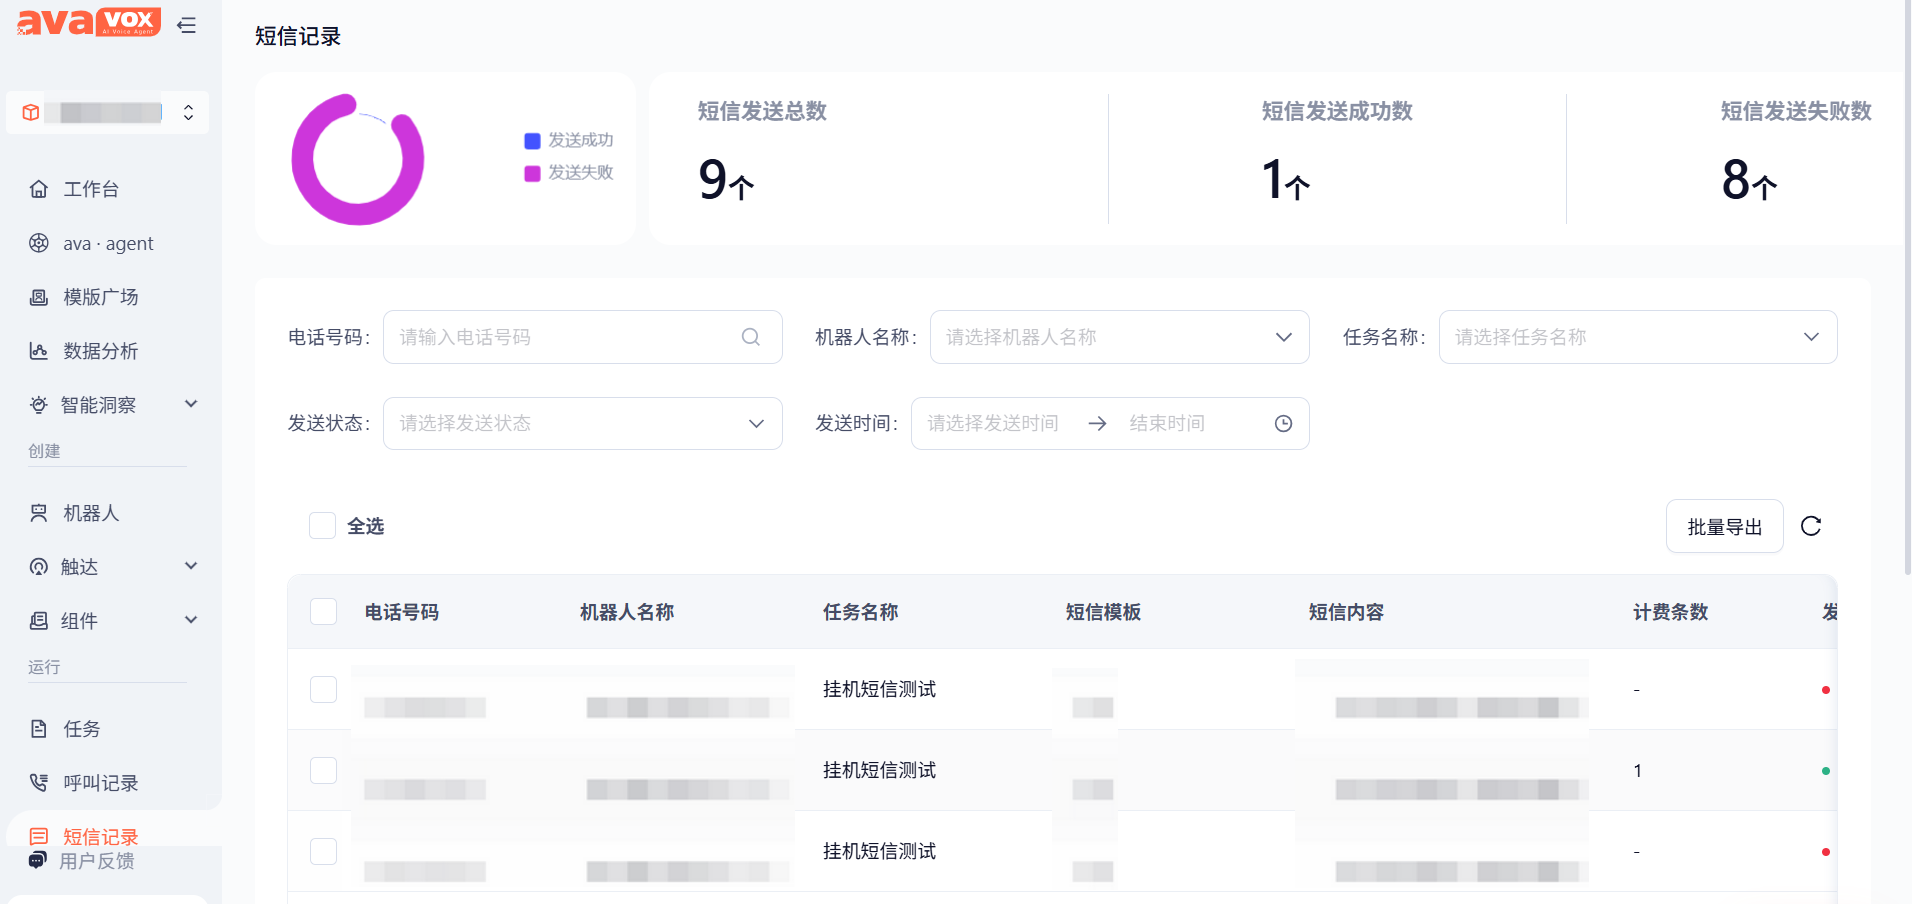
Task: Click the refresh icon next to 批量导出
Action: tap(1811, 526)
